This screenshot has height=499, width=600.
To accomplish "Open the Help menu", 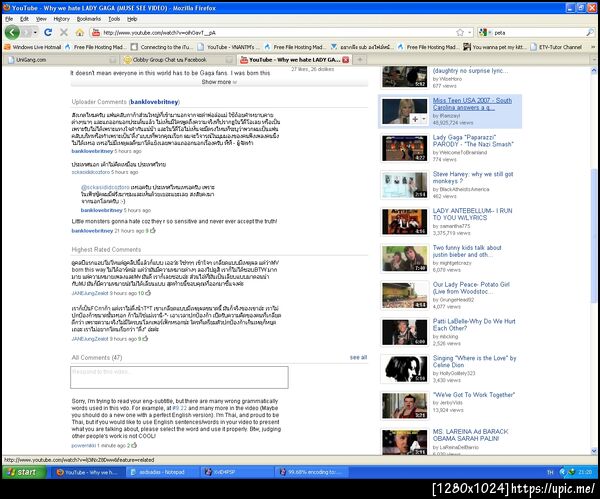I will click(x=132, y=19).
